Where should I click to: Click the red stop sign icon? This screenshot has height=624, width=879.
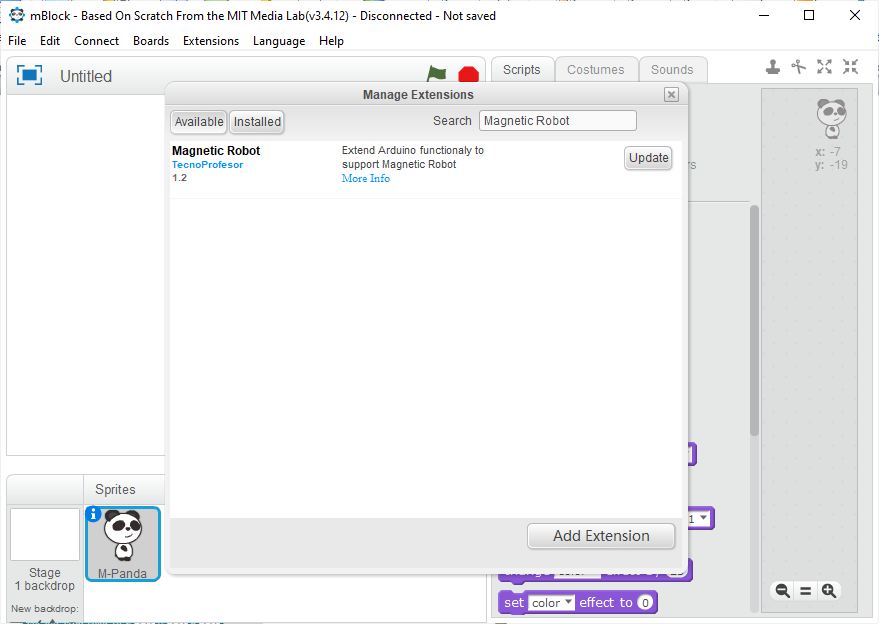(x=468, y=74)
